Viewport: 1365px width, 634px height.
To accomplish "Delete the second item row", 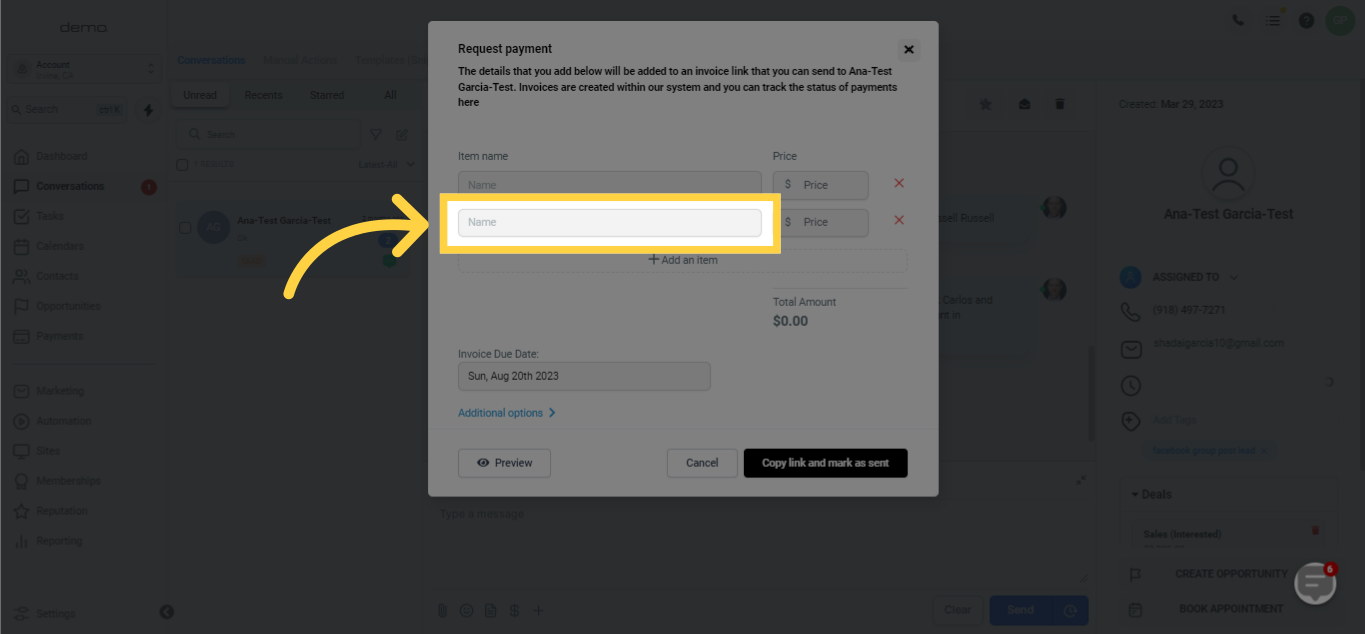I will coord(898,220).
